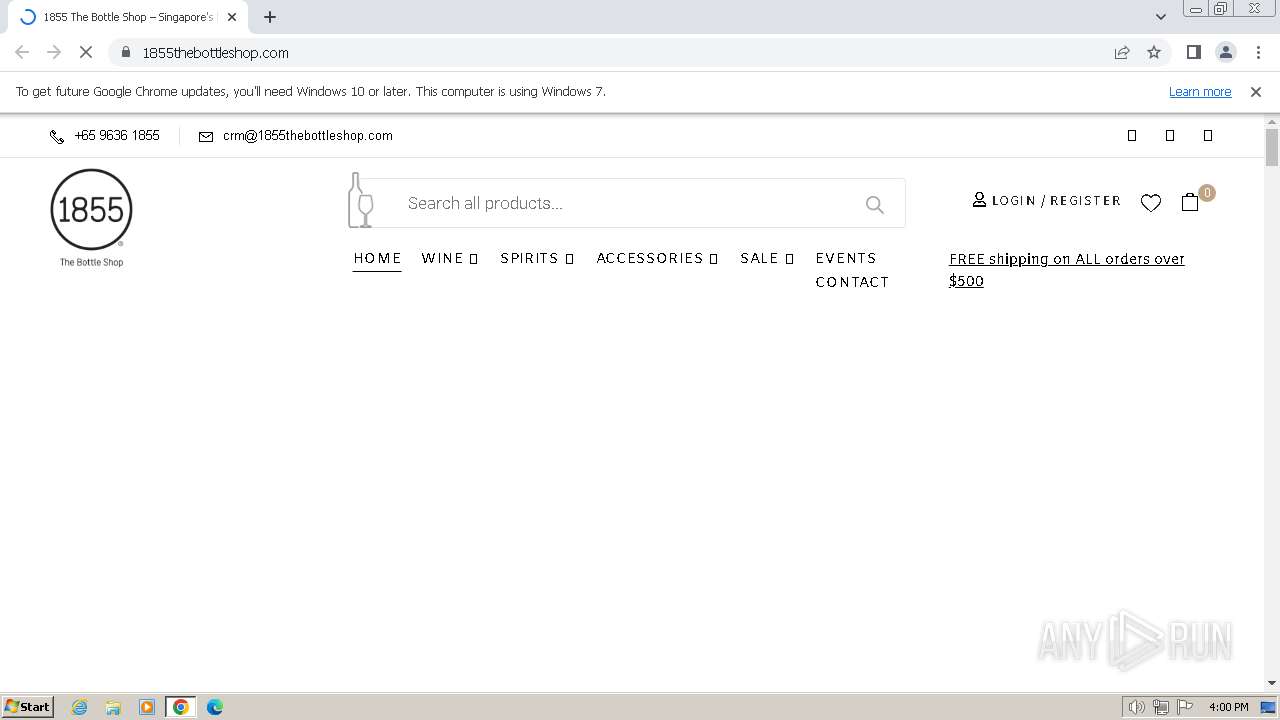Expand the SALE menu
1280x720 pixels.
(x=767, y=258)
